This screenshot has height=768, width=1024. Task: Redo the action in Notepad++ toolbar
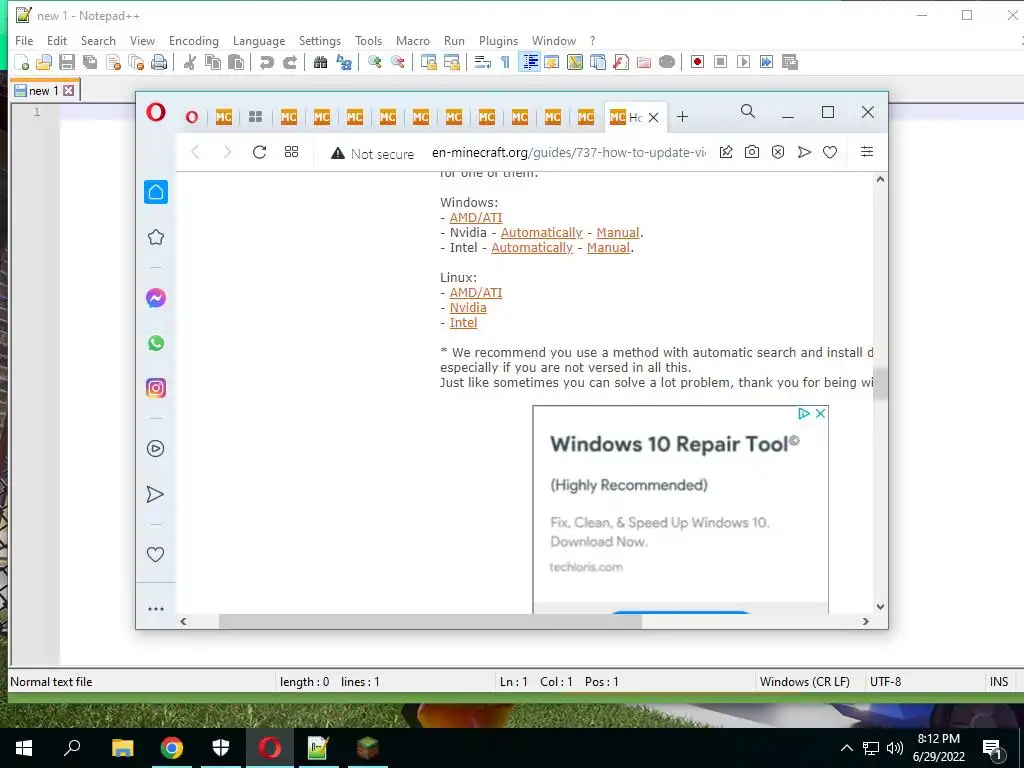click(289, 62)
